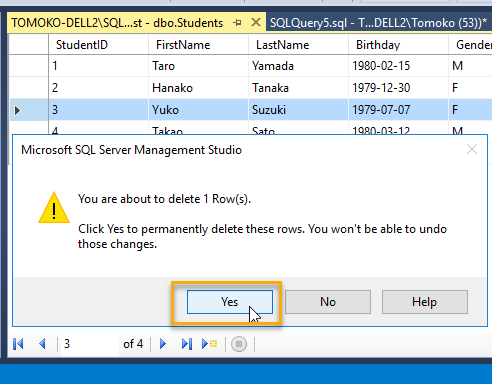Close the dbo.Students tab
The width and height of the screenshot is (492, 384).
click(x=256, y=23)
